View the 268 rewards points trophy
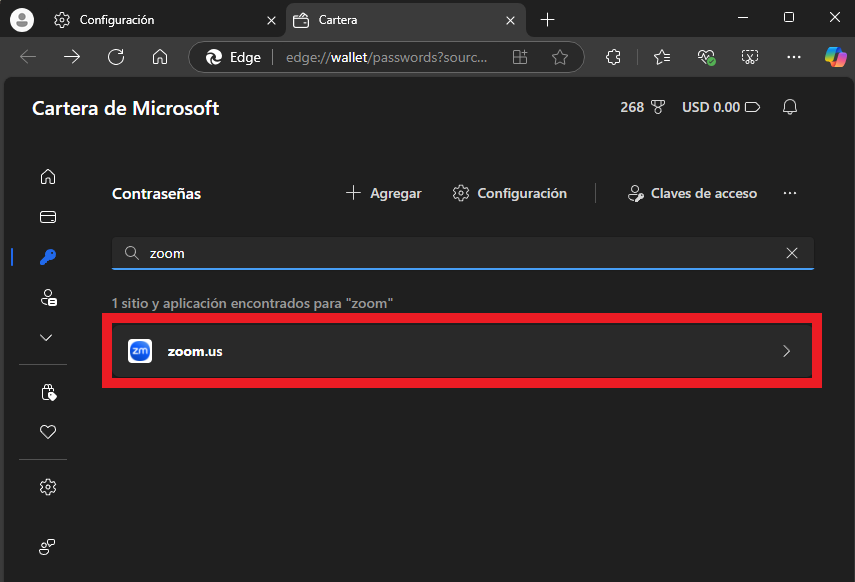The width and height of the screenshot is (855, 582). click(x=642, y=107)
